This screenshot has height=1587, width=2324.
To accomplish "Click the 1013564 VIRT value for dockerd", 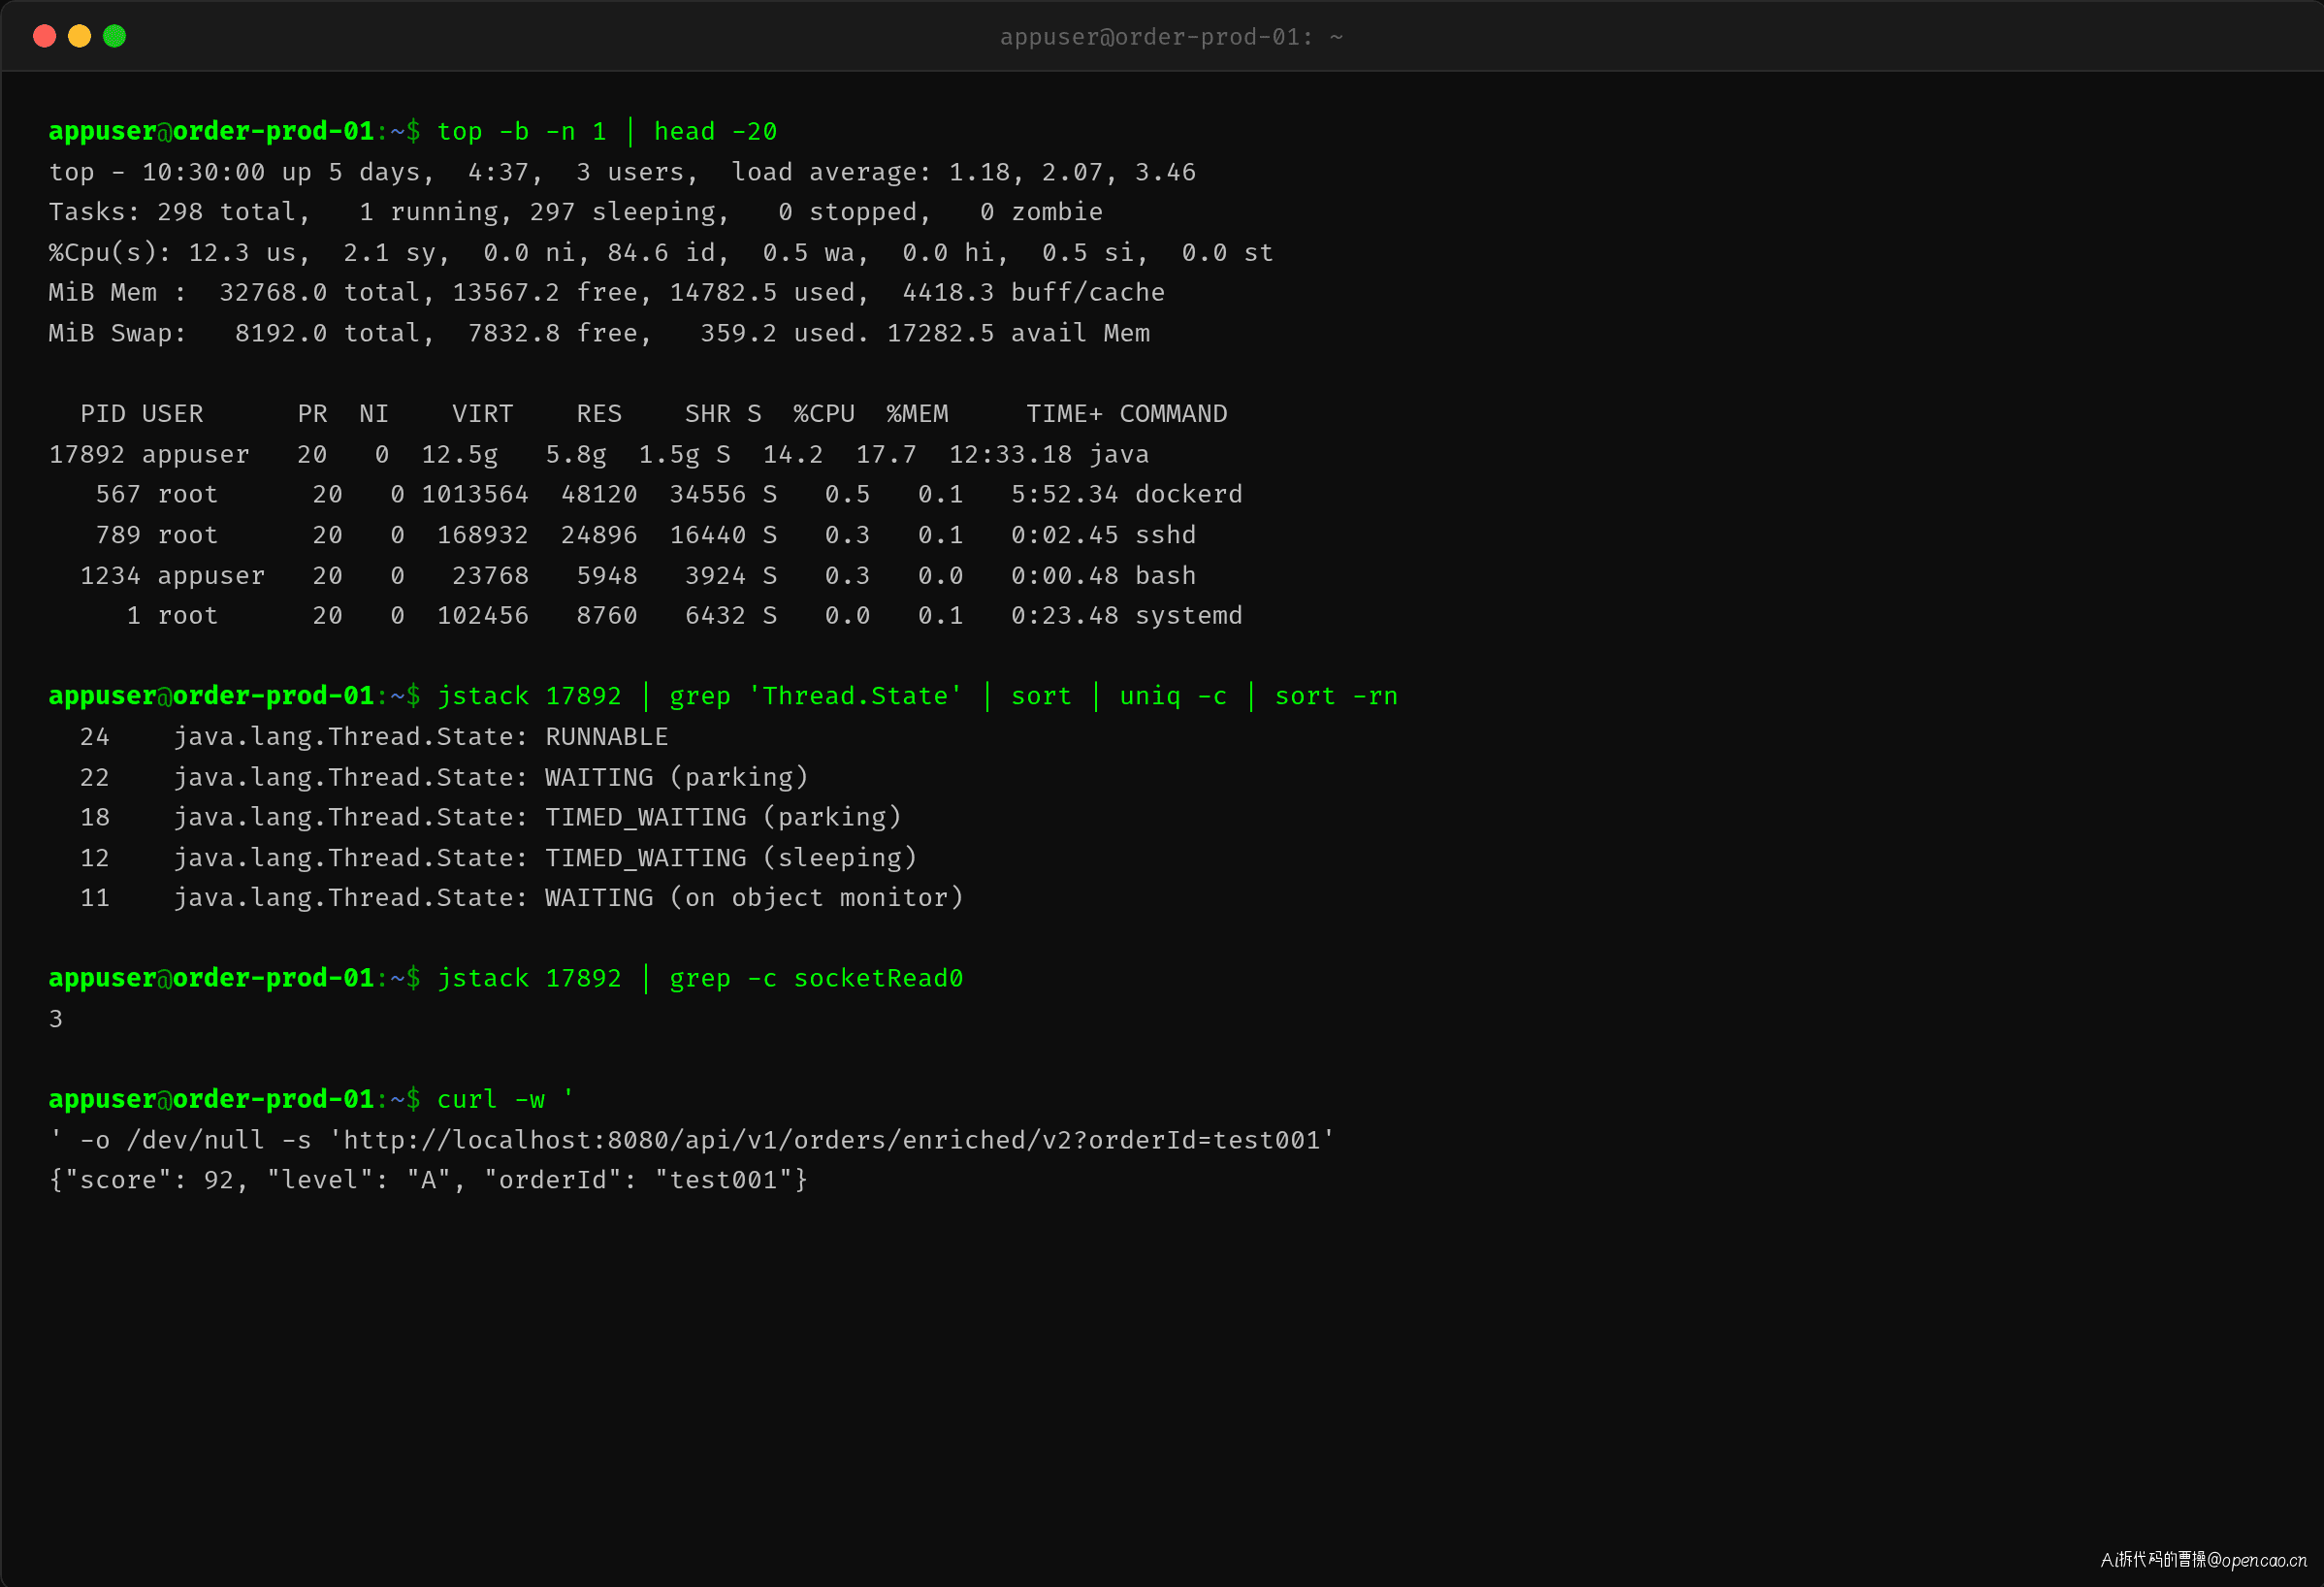I will [475, 494].
